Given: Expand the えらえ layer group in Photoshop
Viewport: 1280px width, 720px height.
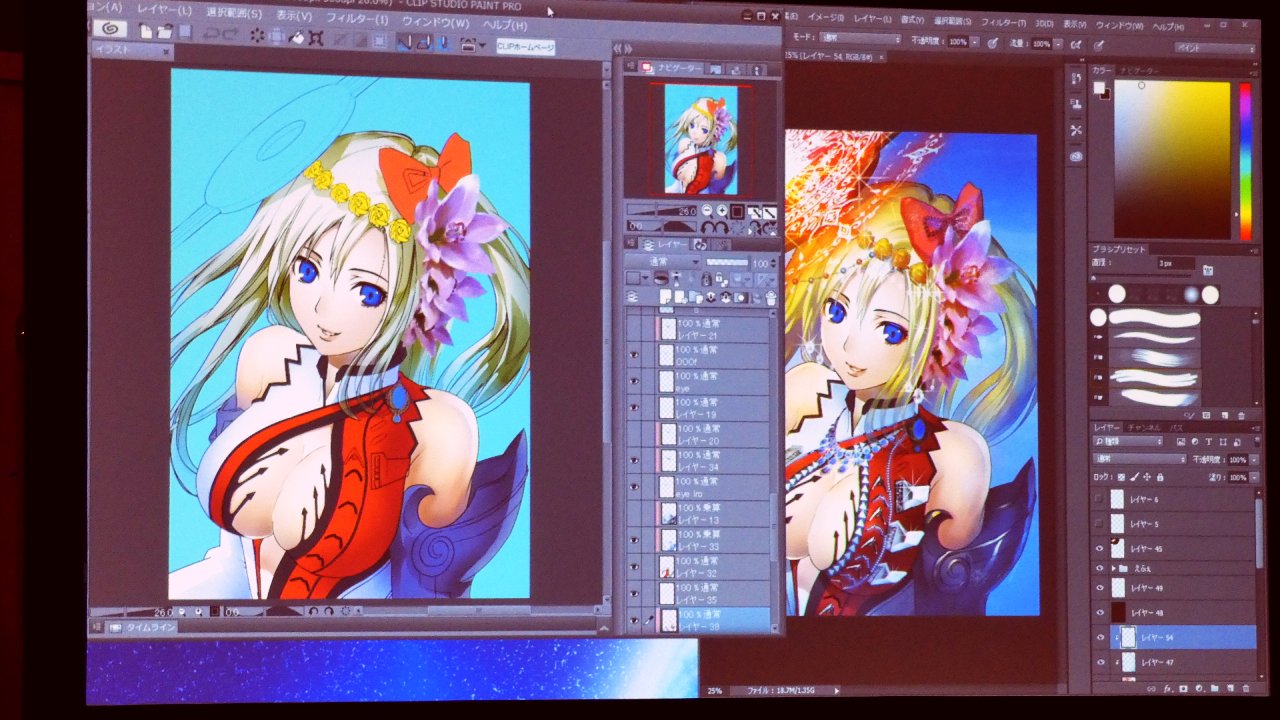Looking at the screenshot, I should tap(1115, 568).
